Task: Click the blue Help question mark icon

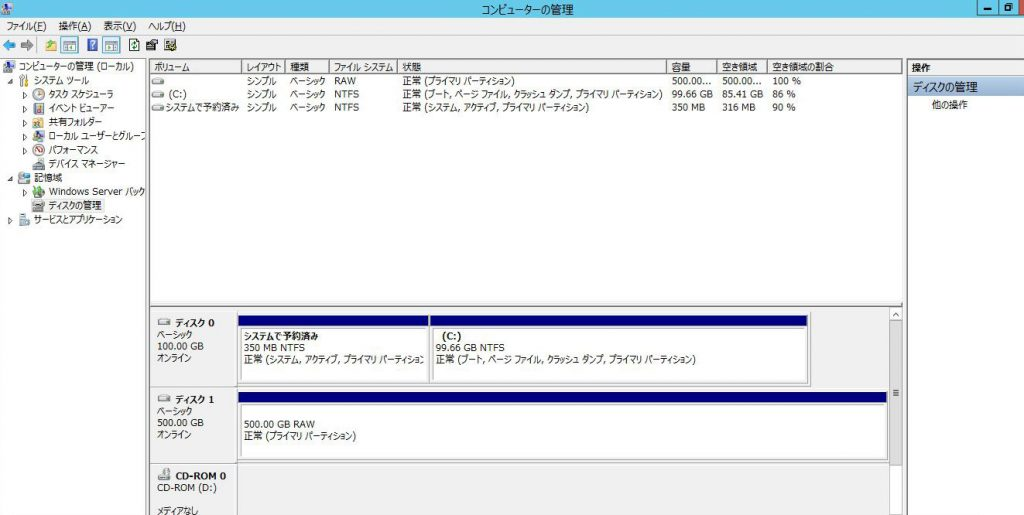Action: tap(92, 45)
